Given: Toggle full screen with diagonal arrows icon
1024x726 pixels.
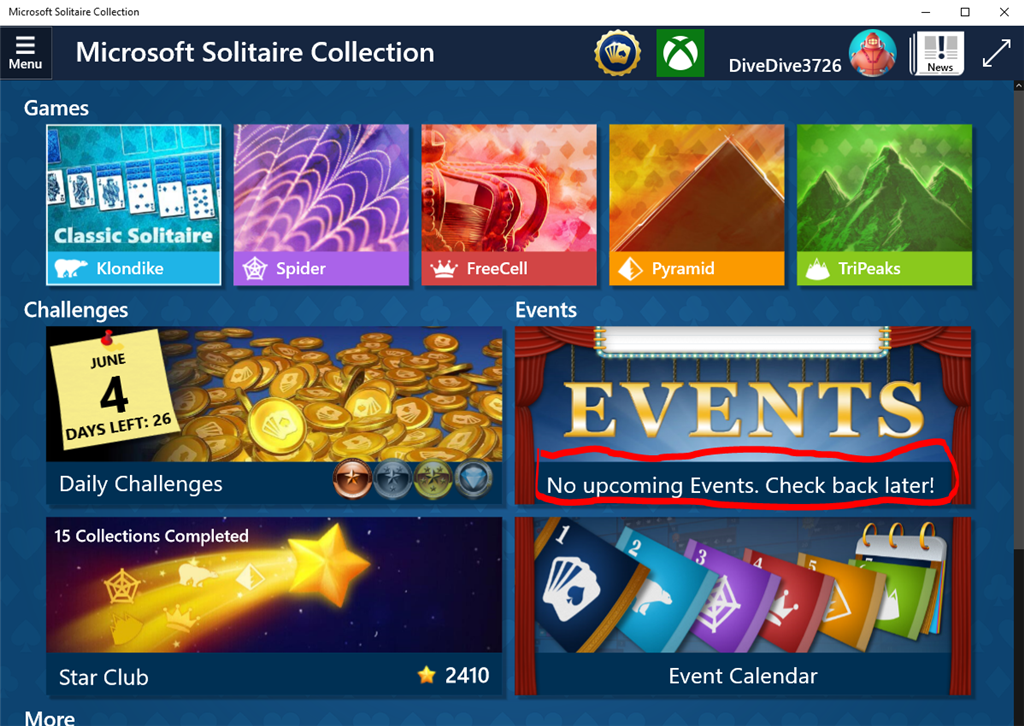Looking at the screenshot, I should point(997,53).
